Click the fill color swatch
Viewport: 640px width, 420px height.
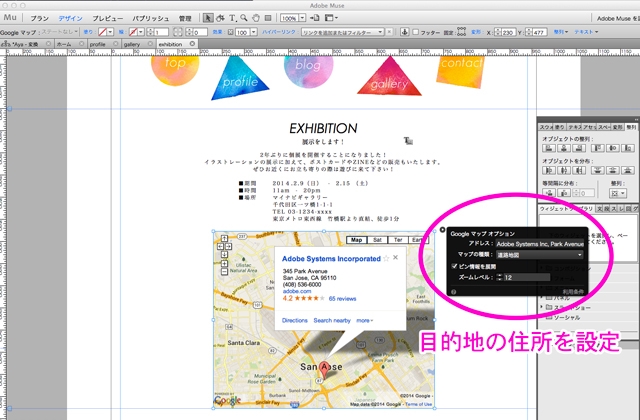tap(102, 32)
